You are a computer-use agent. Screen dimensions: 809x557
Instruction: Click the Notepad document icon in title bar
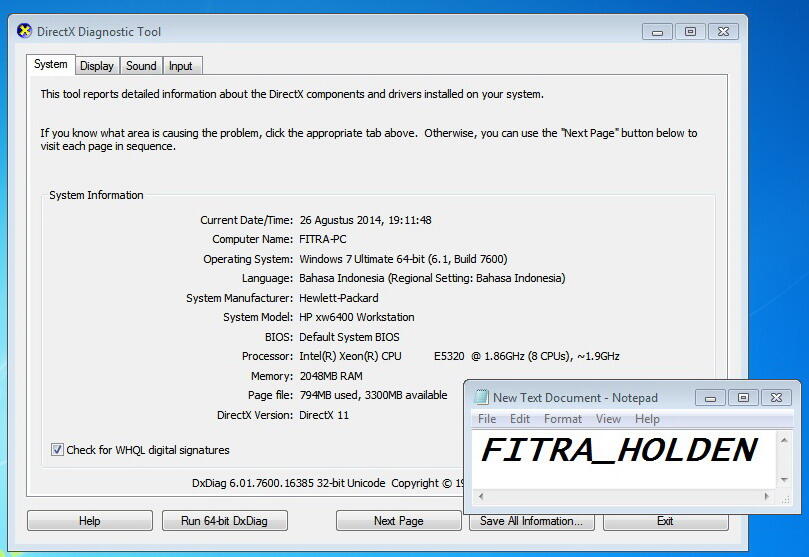pyautogui.click(x=481, y=397)
